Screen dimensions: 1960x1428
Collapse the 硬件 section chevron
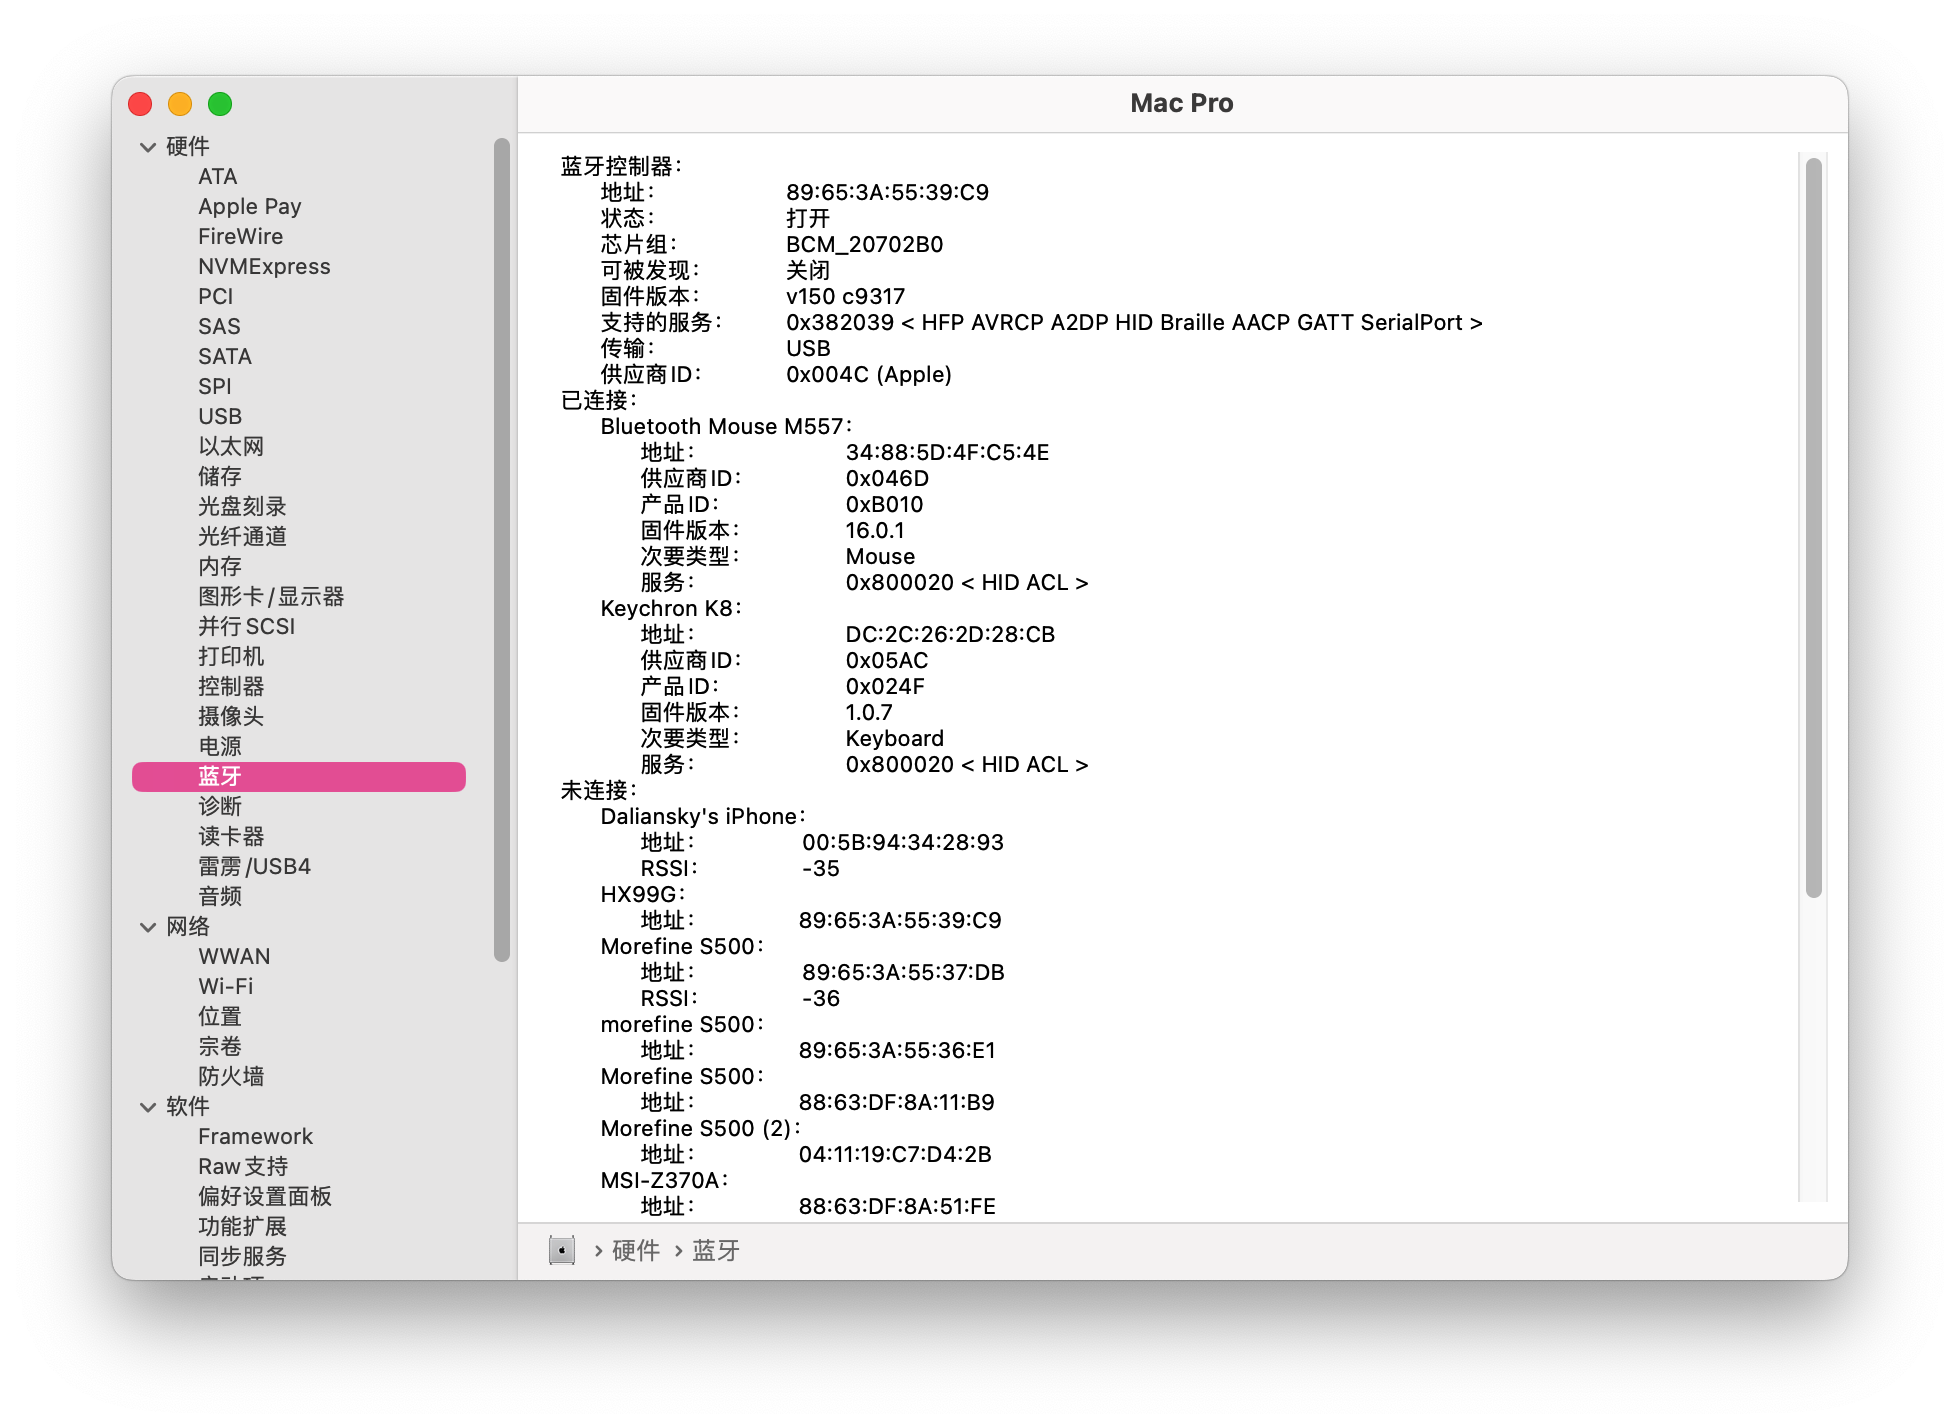point(148,147)
